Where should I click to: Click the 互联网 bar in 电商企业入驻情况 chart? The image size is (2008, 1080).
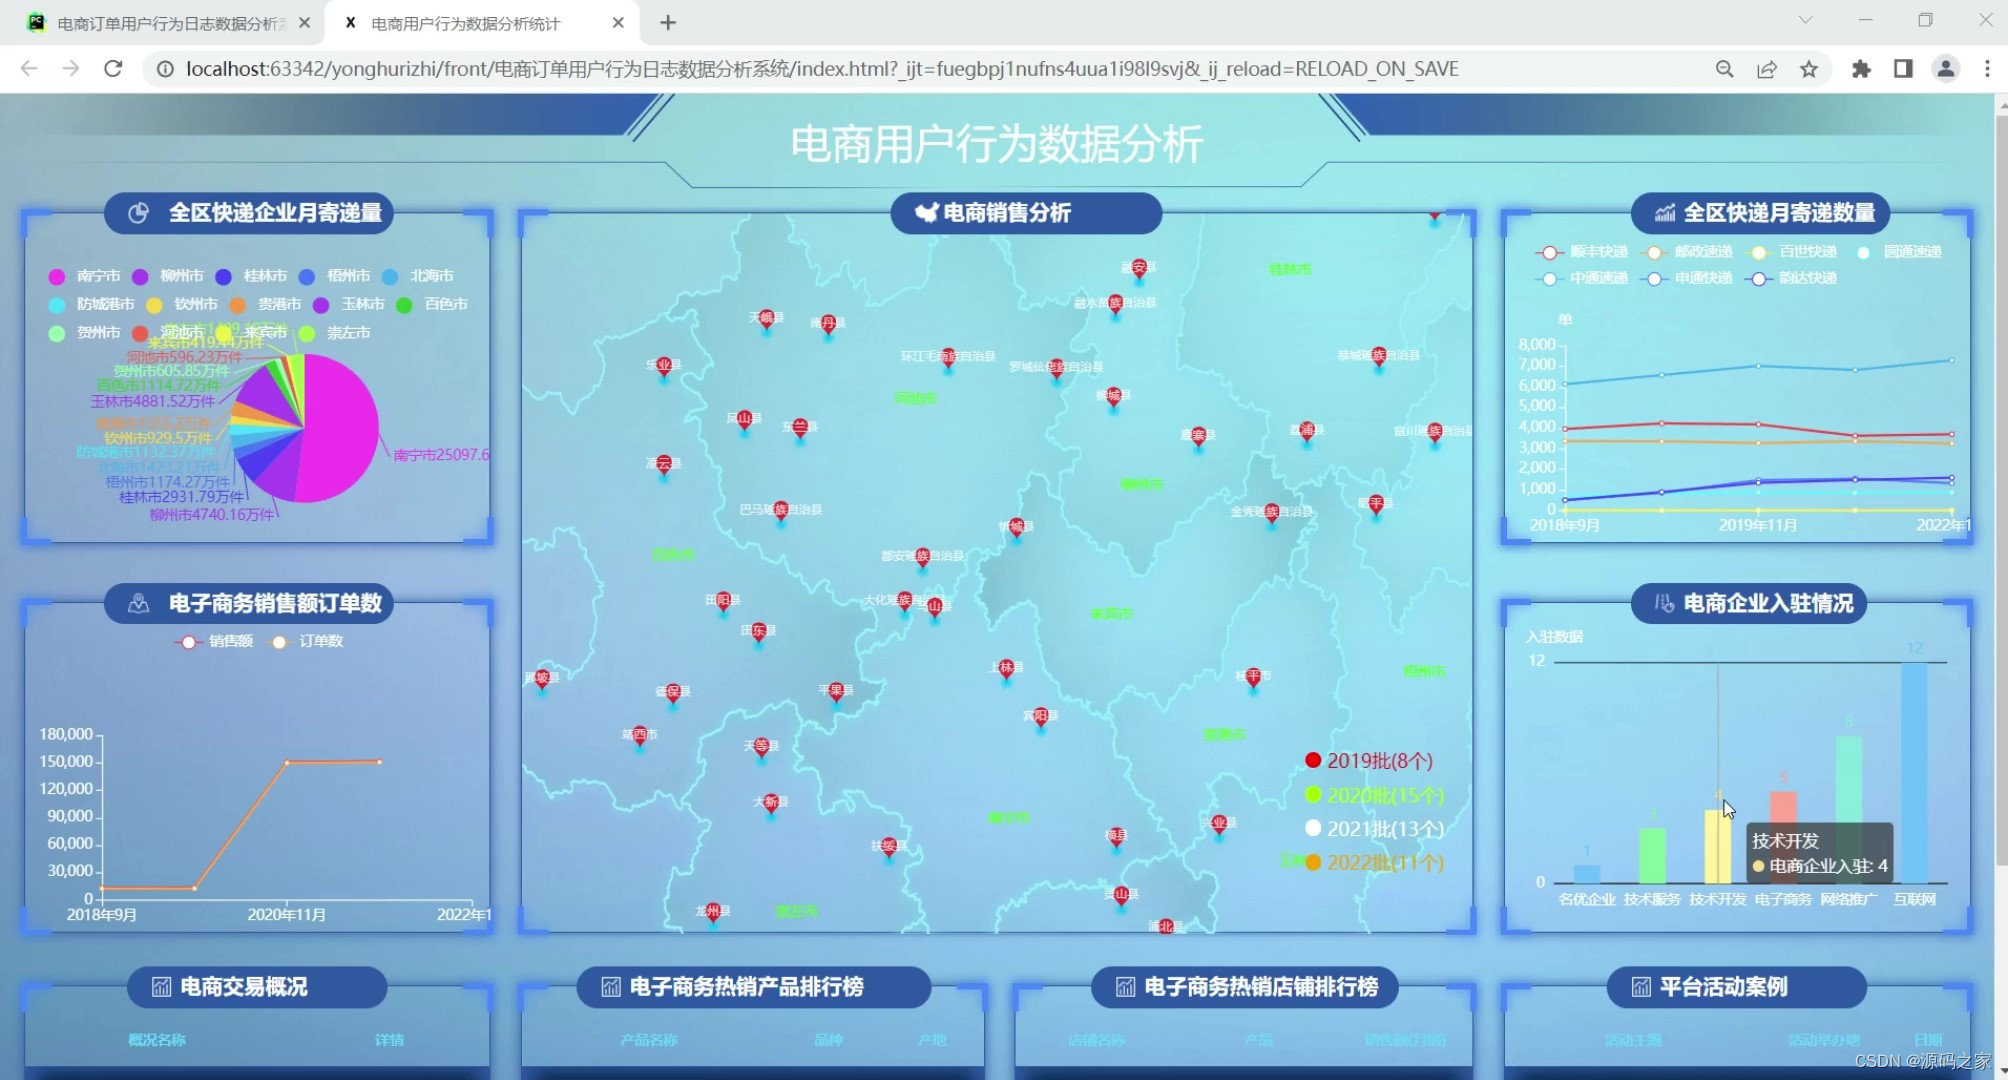[1913, 772]
